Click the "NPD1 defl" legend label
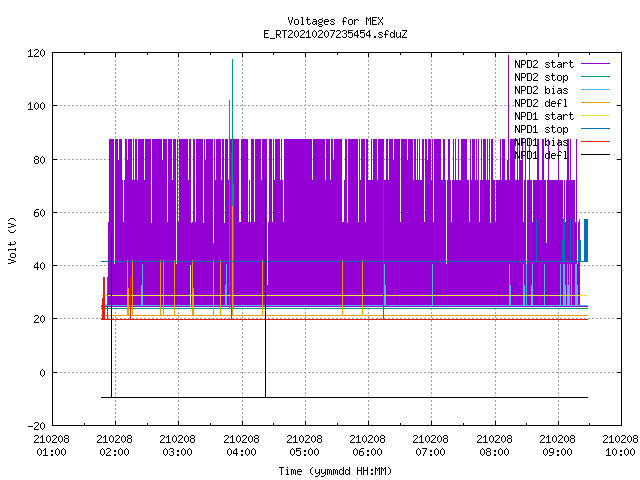The height and width of the screenshot is (480, 640). 541,156
